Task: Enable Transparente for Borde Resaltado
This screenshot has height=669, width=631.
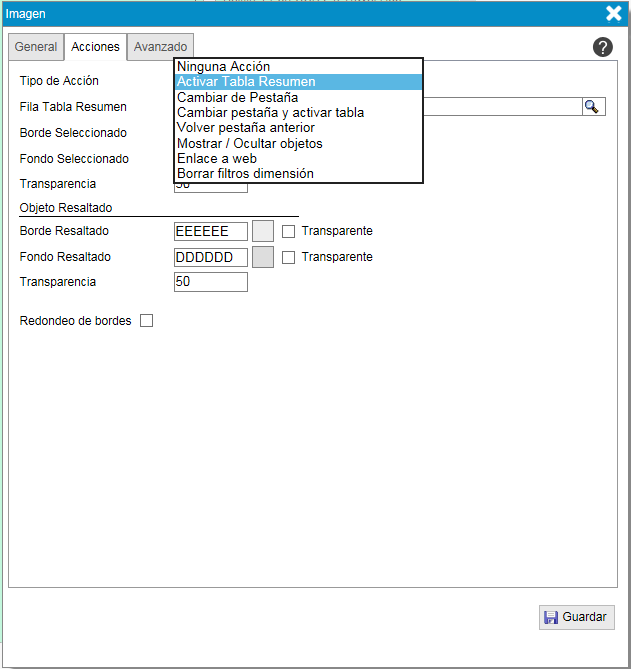Action: (288, 231)
